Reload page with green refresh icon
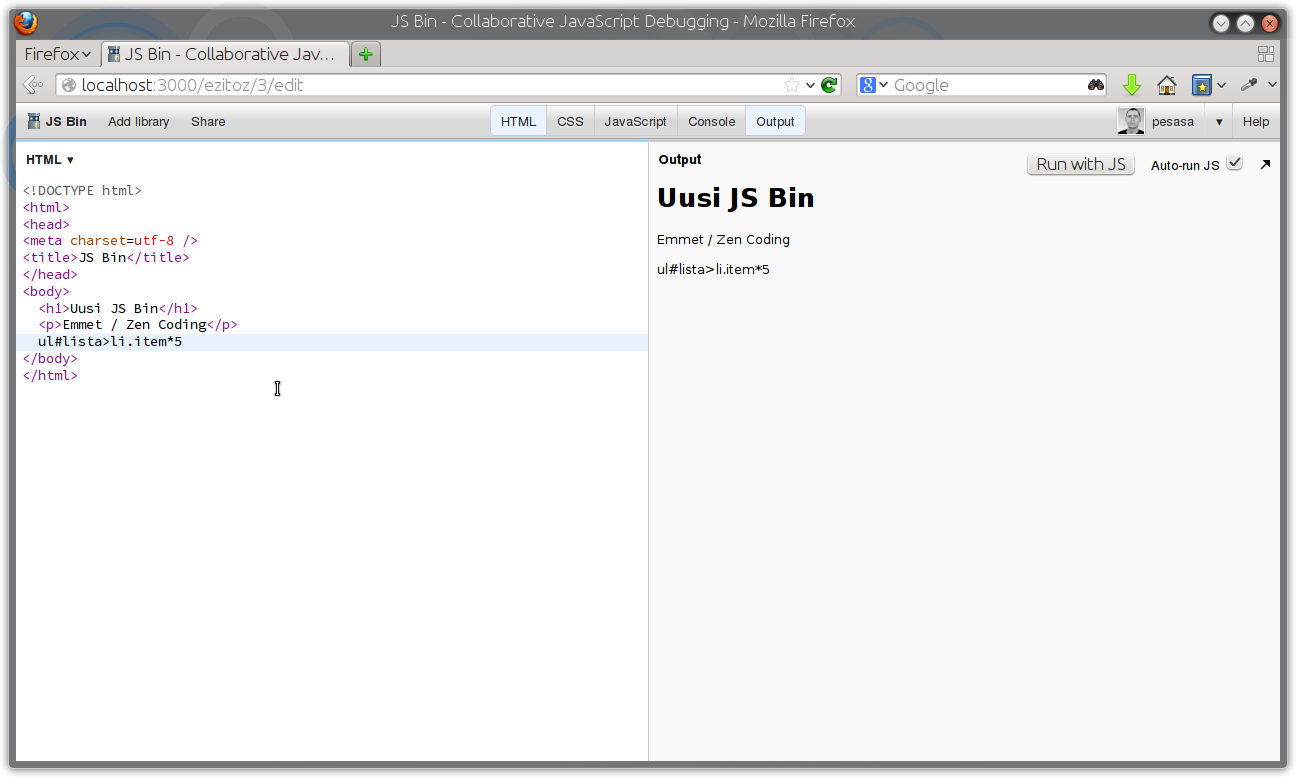 [x=829, y=85]
